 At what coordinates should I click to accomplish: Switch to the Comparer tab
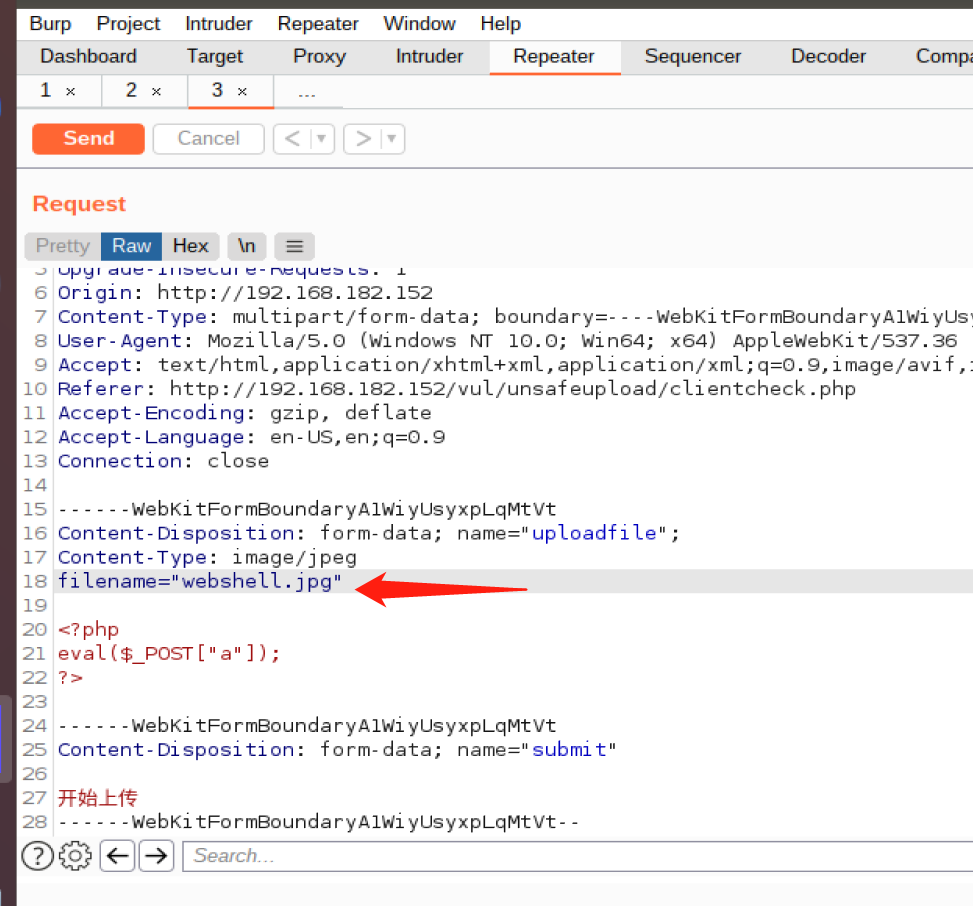click(943, 56)
